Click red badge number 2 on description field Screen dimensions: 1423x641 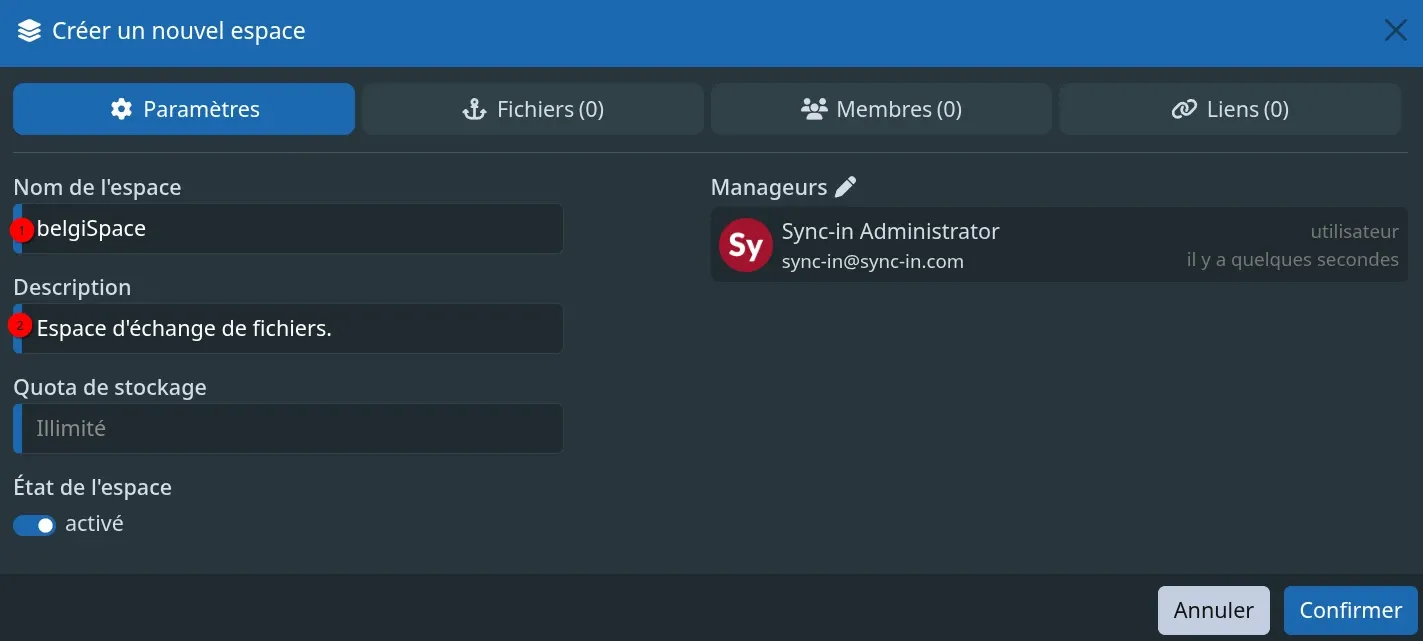21,326
